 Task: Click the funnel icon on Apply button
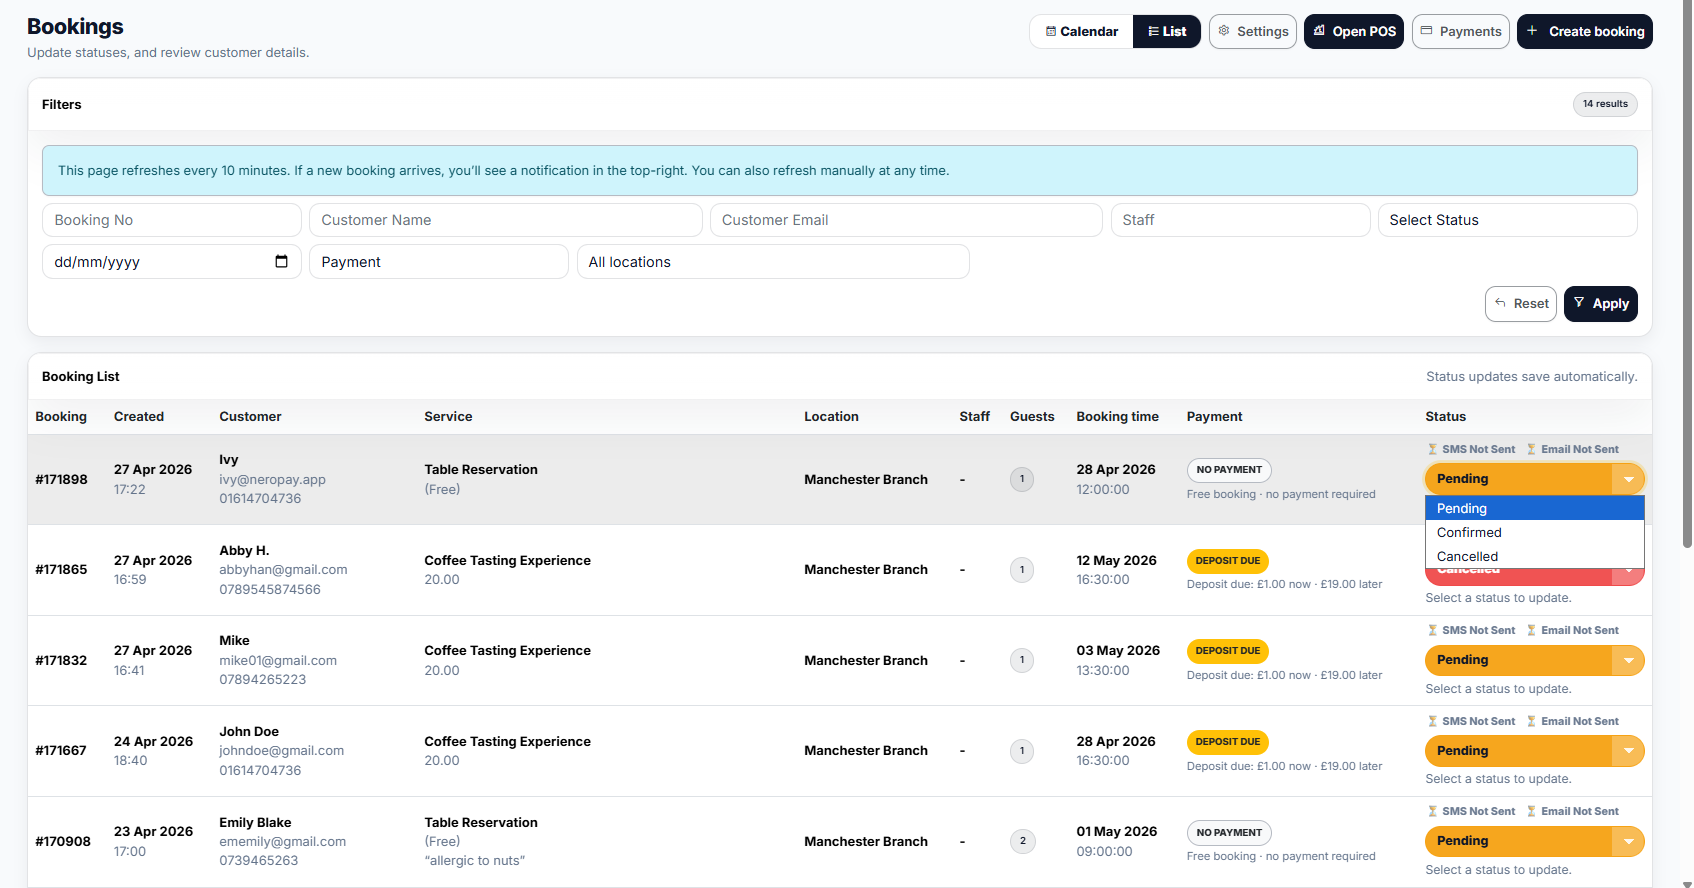(1579, 303)
